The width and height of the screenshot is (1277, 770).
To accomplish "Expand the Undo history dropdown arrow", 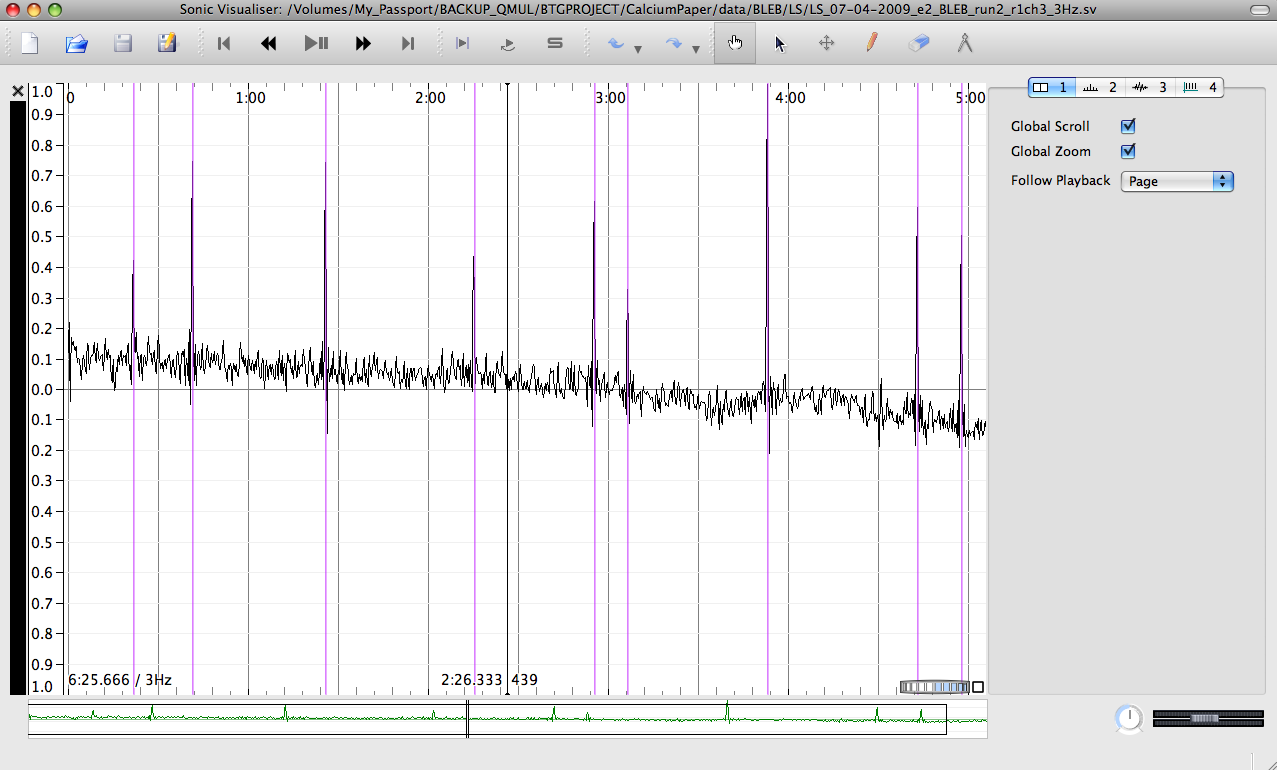I will pos(638,49).
